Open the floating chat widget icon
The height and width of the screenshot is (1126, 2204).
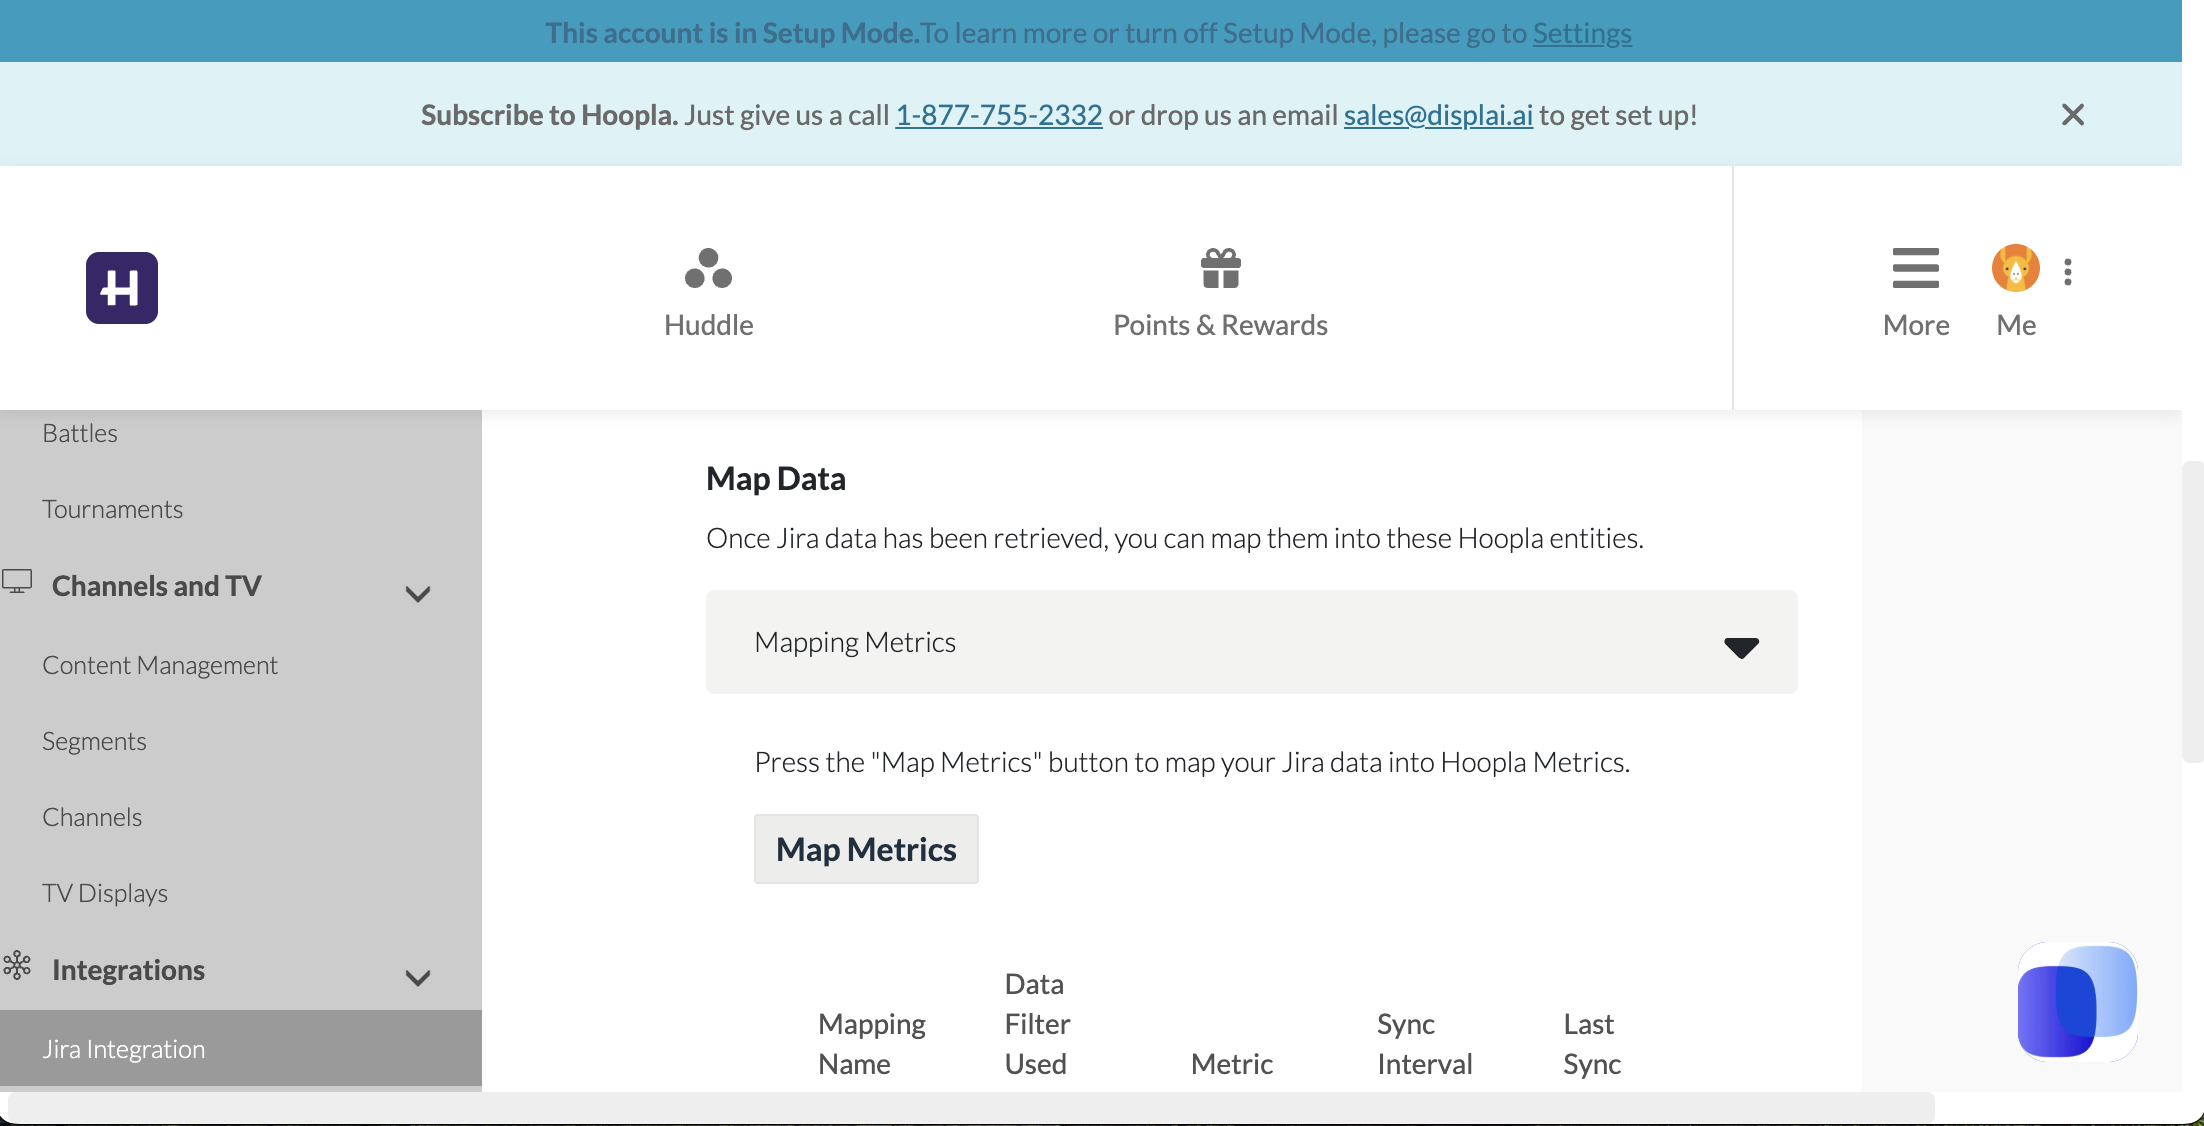coord(2077,1001)
